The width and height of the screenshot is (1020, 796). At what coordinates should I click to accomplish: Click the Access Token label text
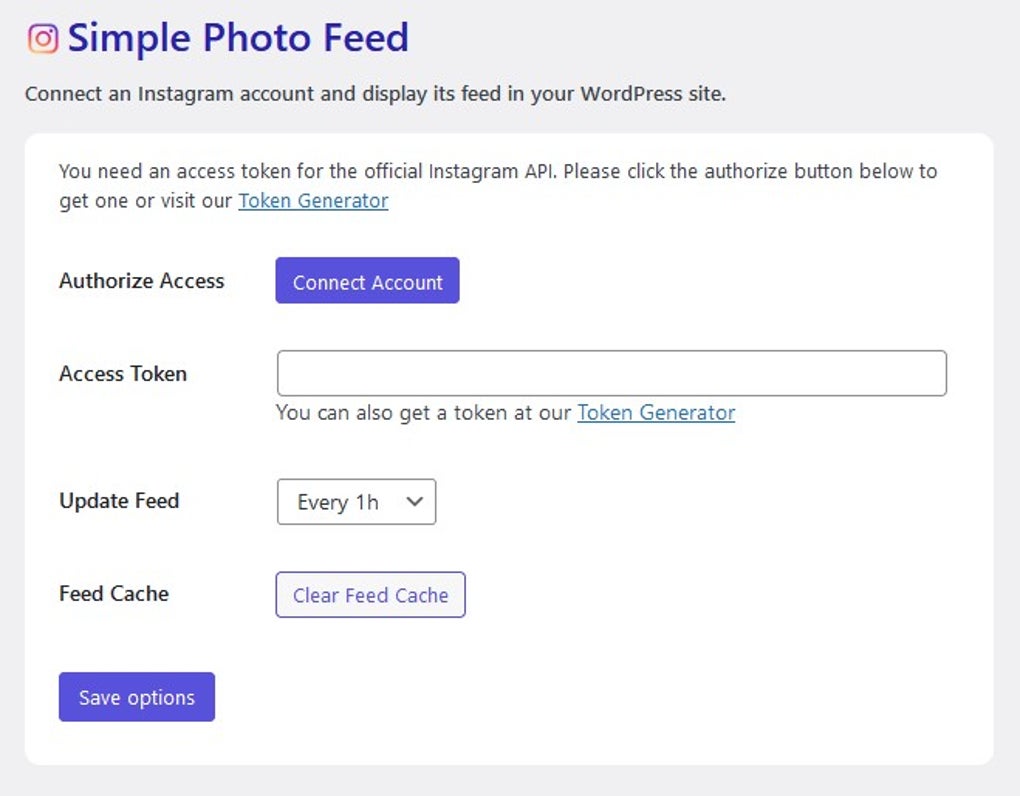click(x=122, y=373)
